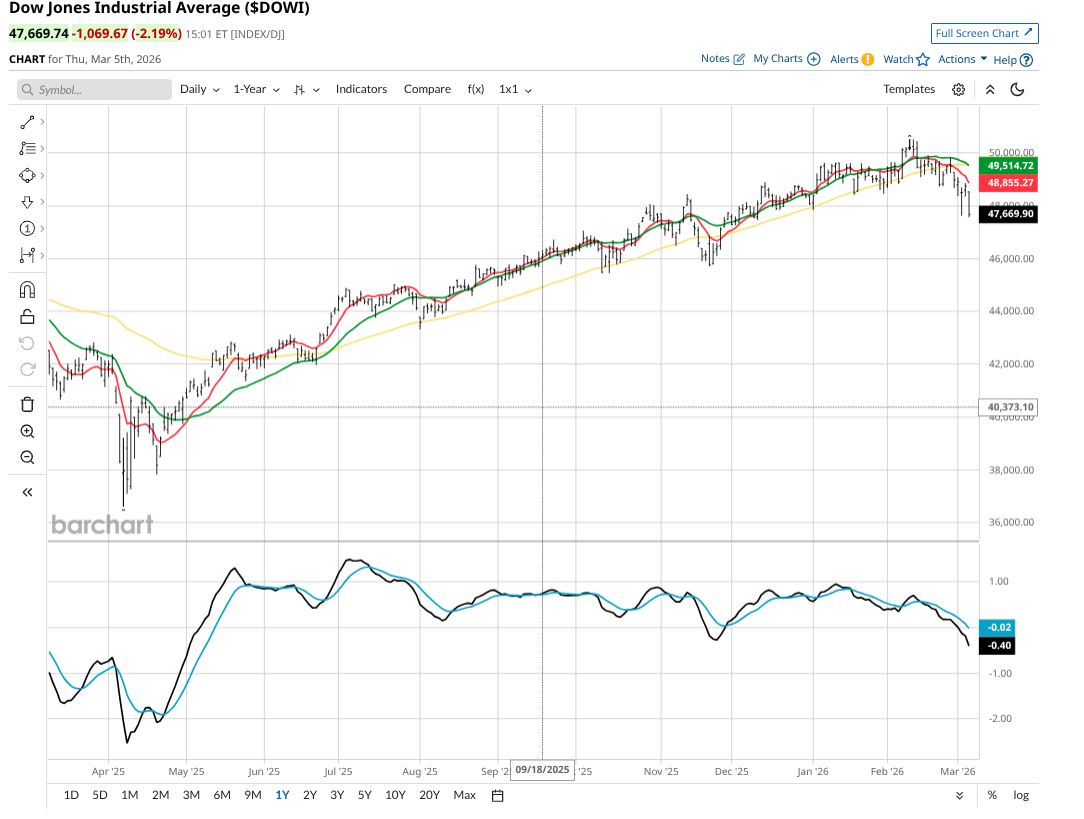The height and width of the screenshot is (819, 1084).
Task: Select the 5D time range
Action: point(100,796)
